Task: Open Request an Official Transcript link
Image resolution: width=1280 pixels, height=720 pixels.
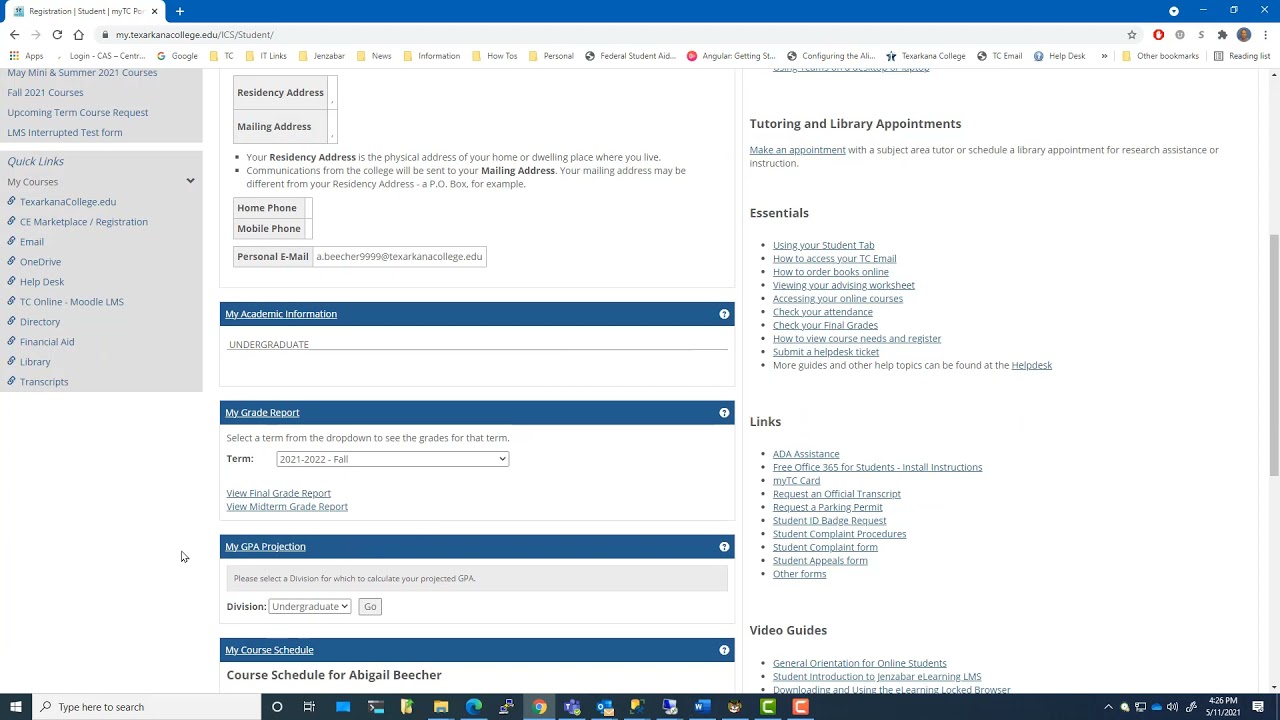Action: pyautogui.click(x=837, y=494)
